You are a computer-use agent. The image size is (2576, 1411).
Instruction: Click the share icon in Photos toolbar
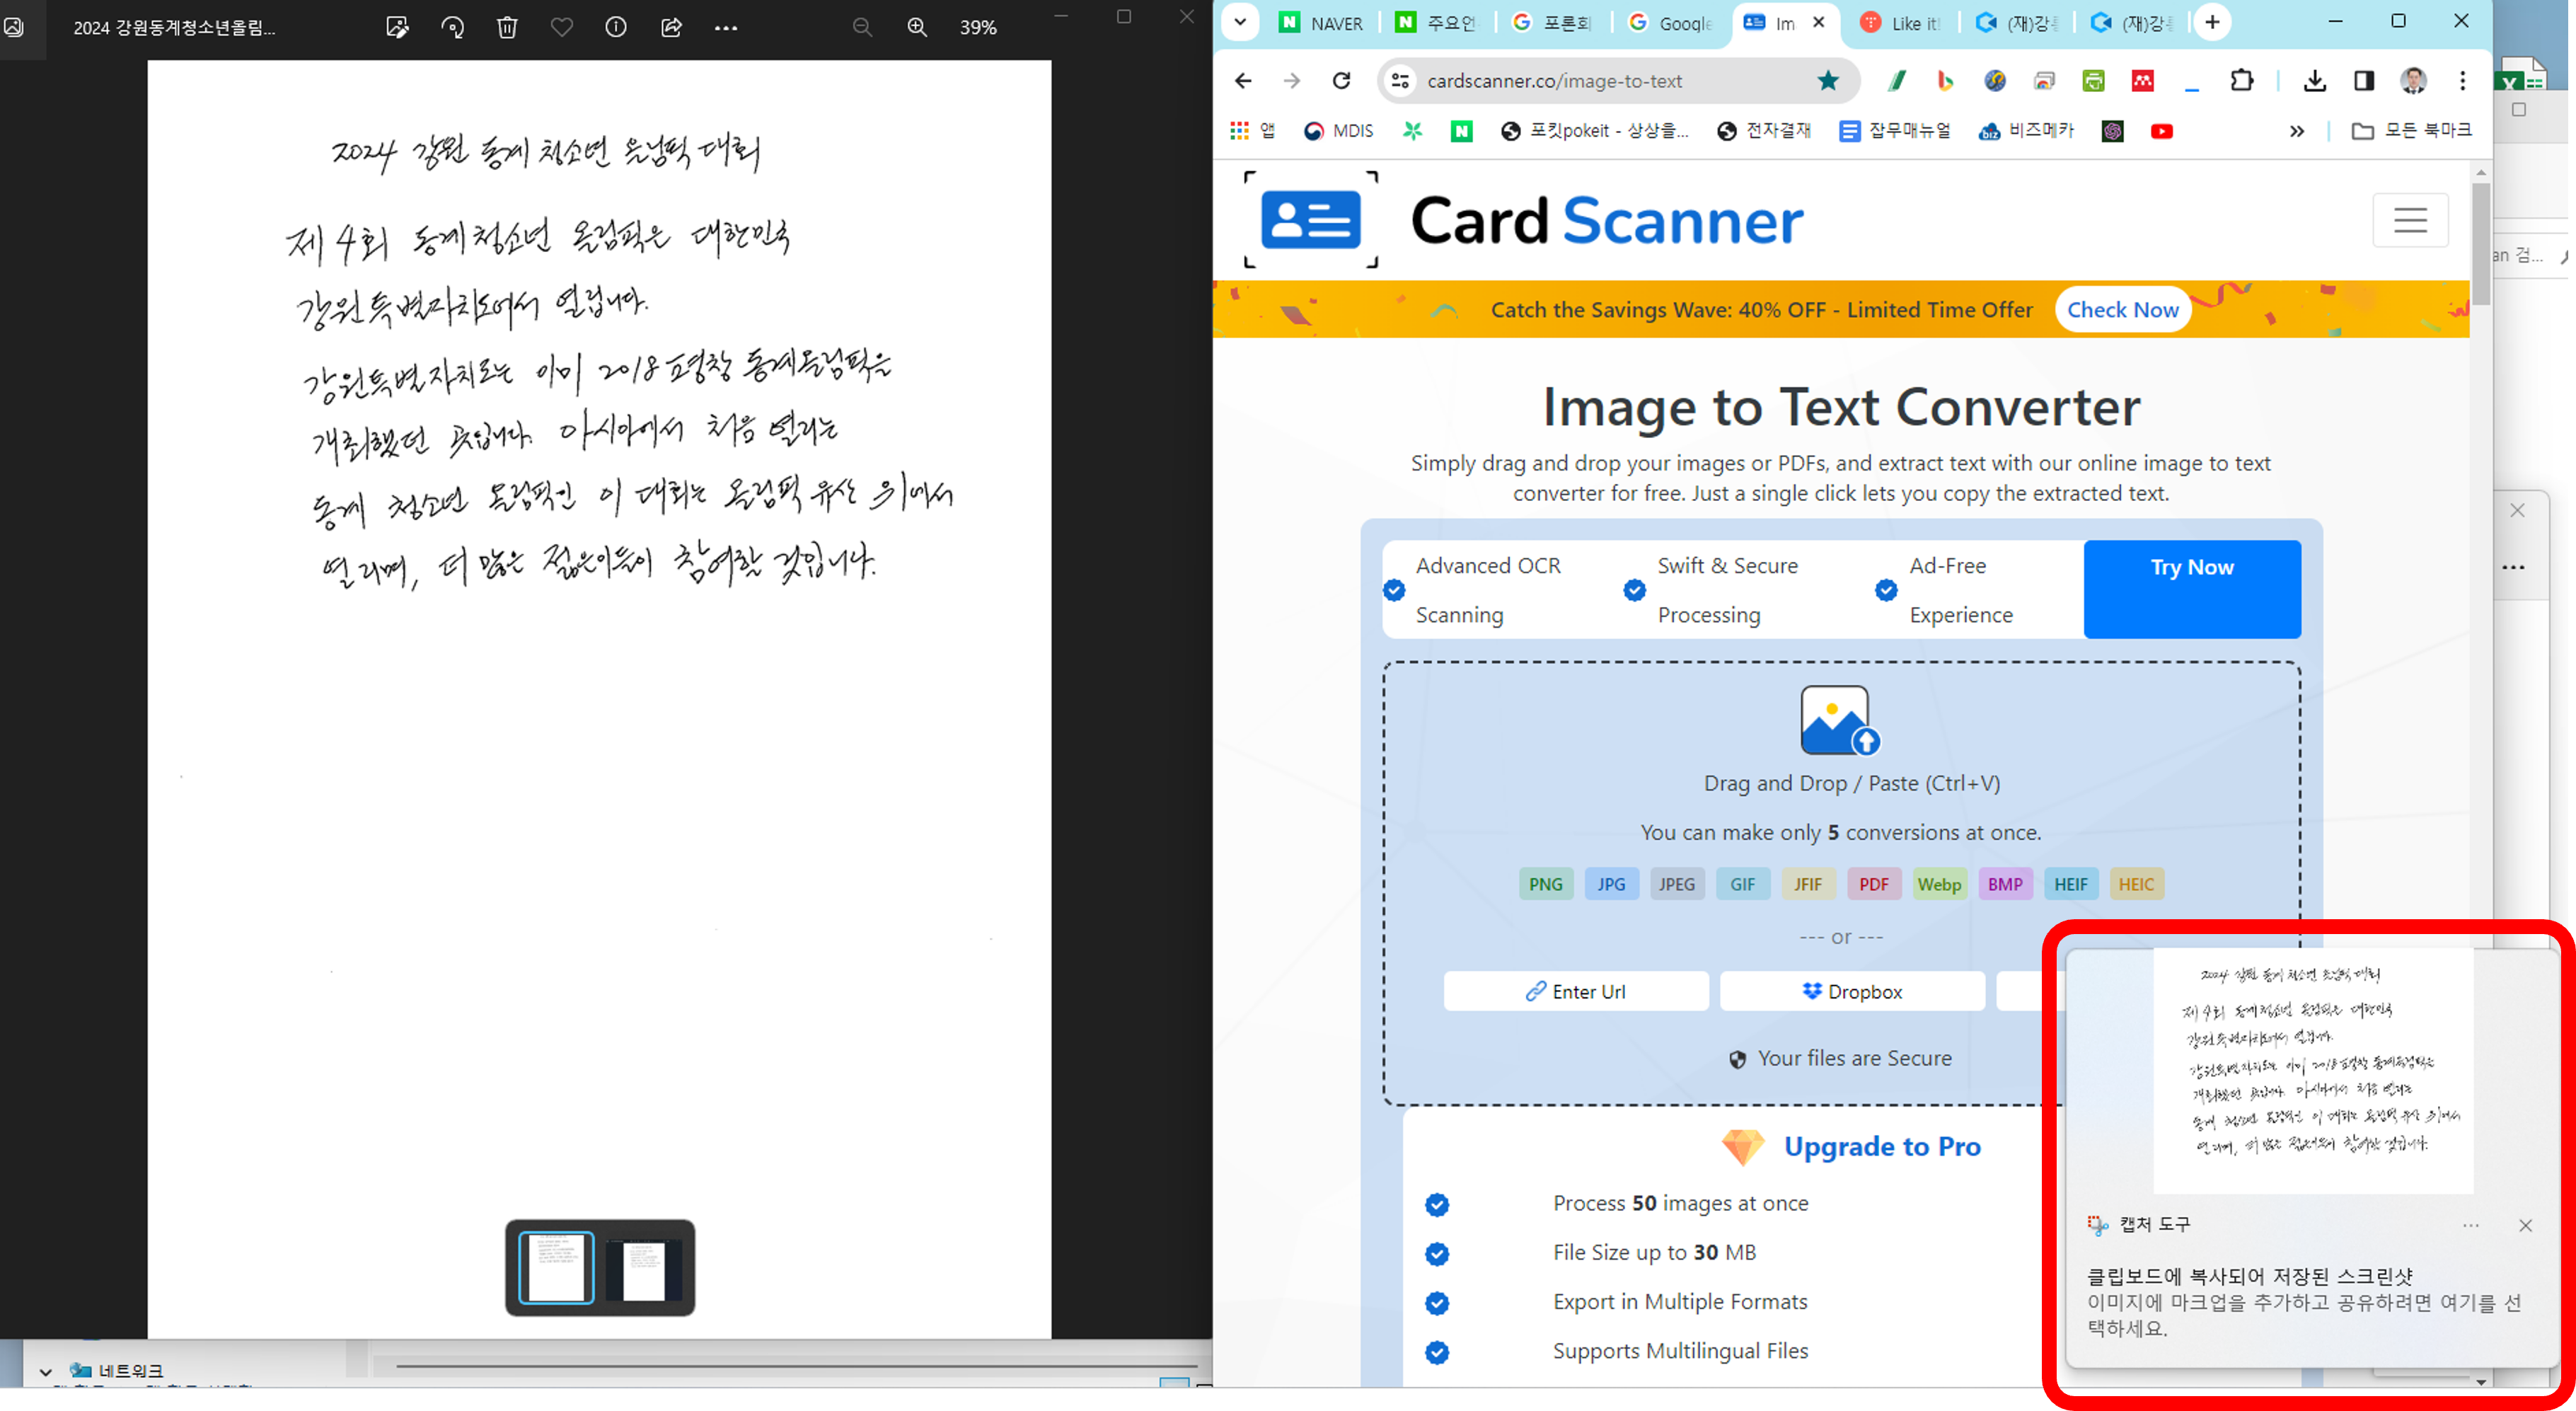click(671, 27)
